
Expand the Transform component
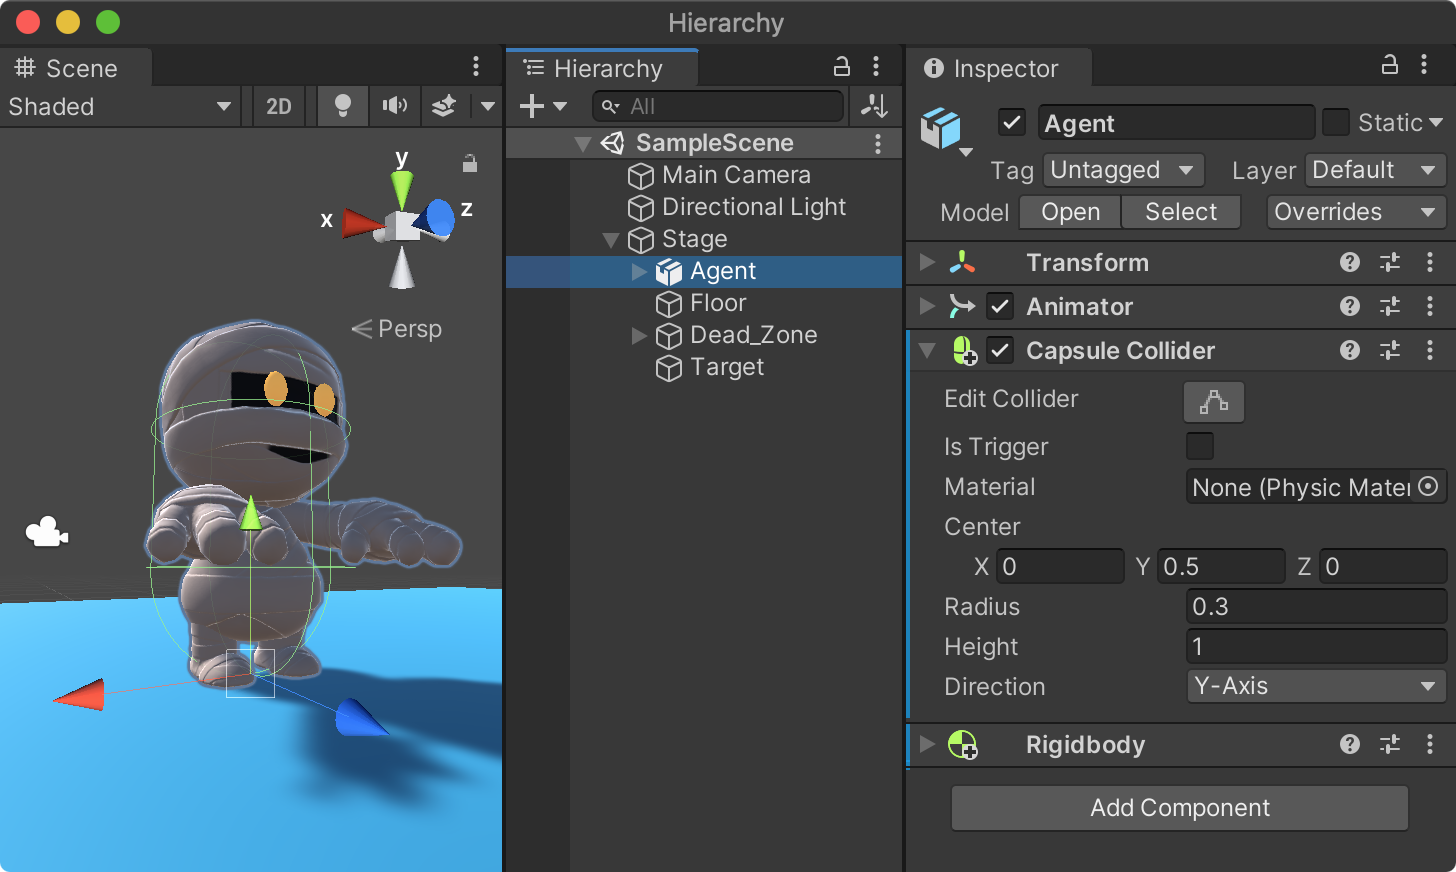coord(927,262)
